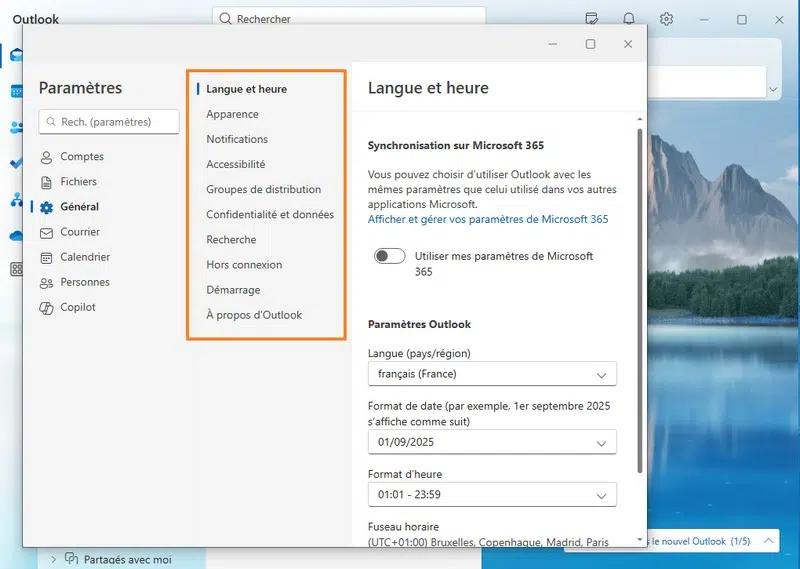
Task: Open To Do checkmark in Outlook sidebar
Action: [17, 163]
